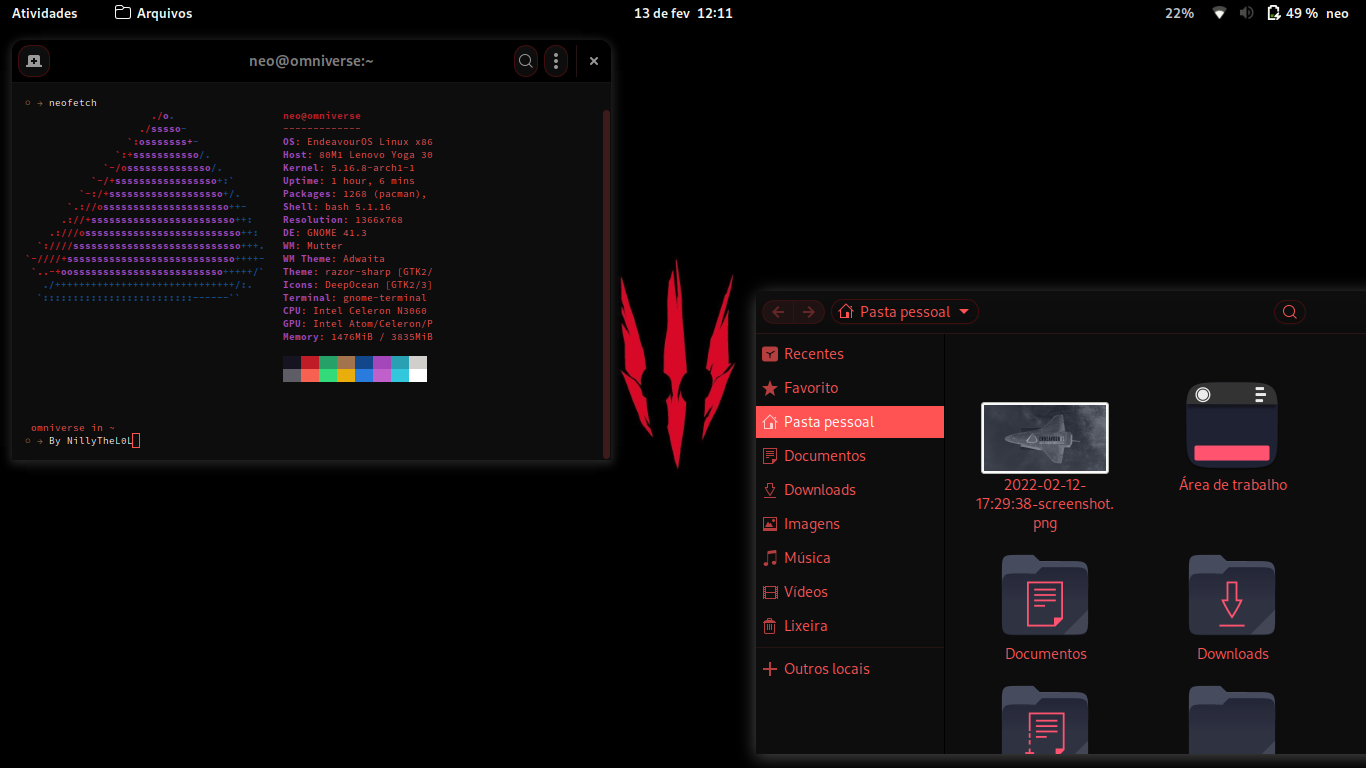Select Pasta pessoal in the sidebar
This screenshot has width=1366, height=768.
pyautogui.click(x=850, y=422)
